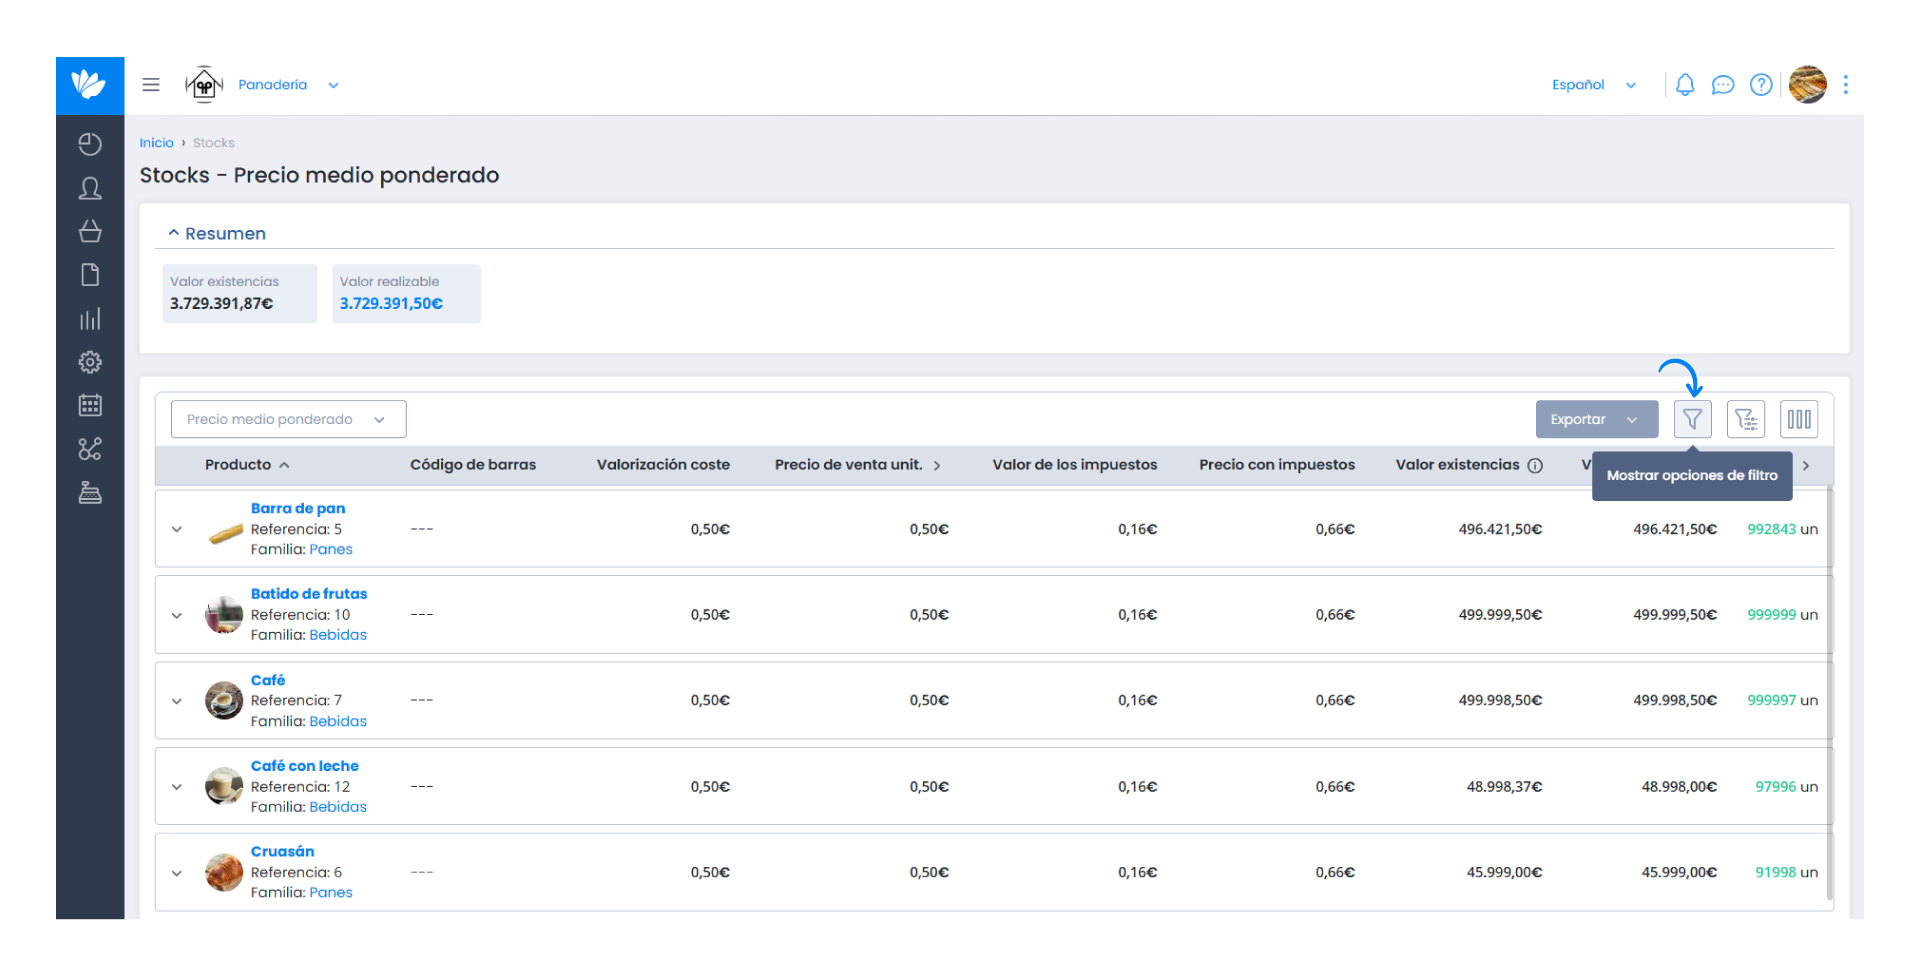Open the Español language dropdown
The width and height of the screenshot is (1920, 974).
click(x=1594, y=85)
